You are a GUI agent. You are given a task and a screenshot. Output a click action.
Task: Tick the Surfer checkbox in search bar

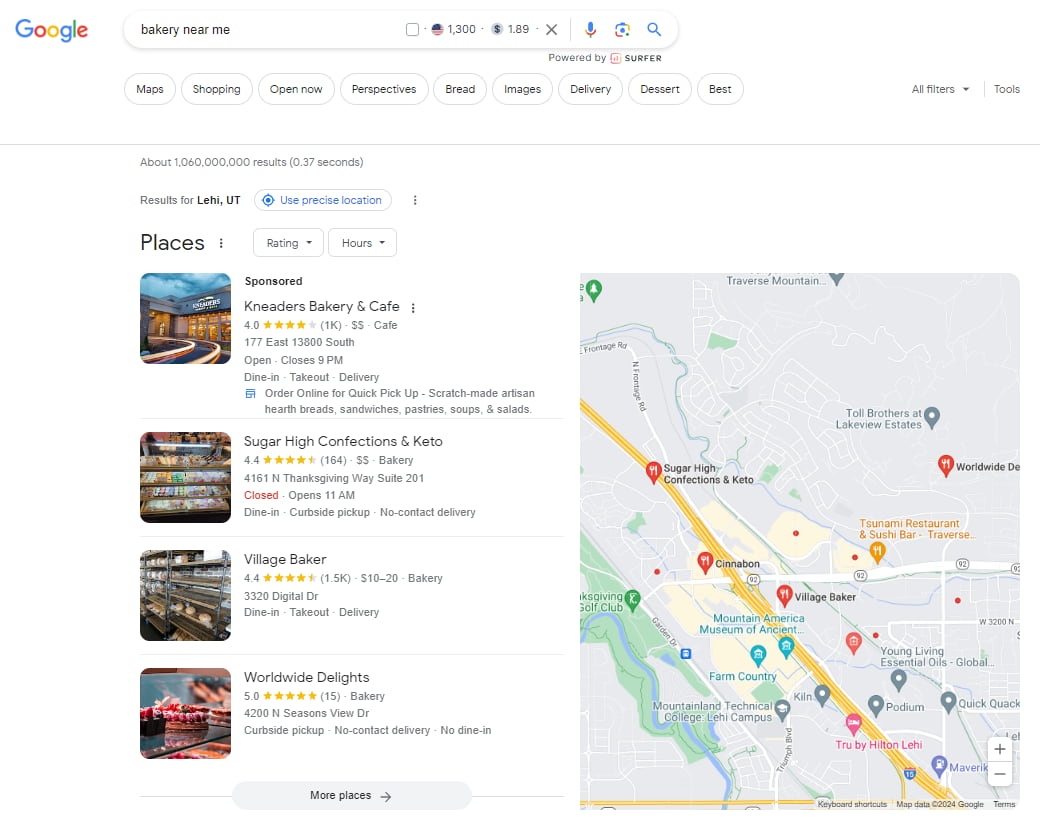412,30
